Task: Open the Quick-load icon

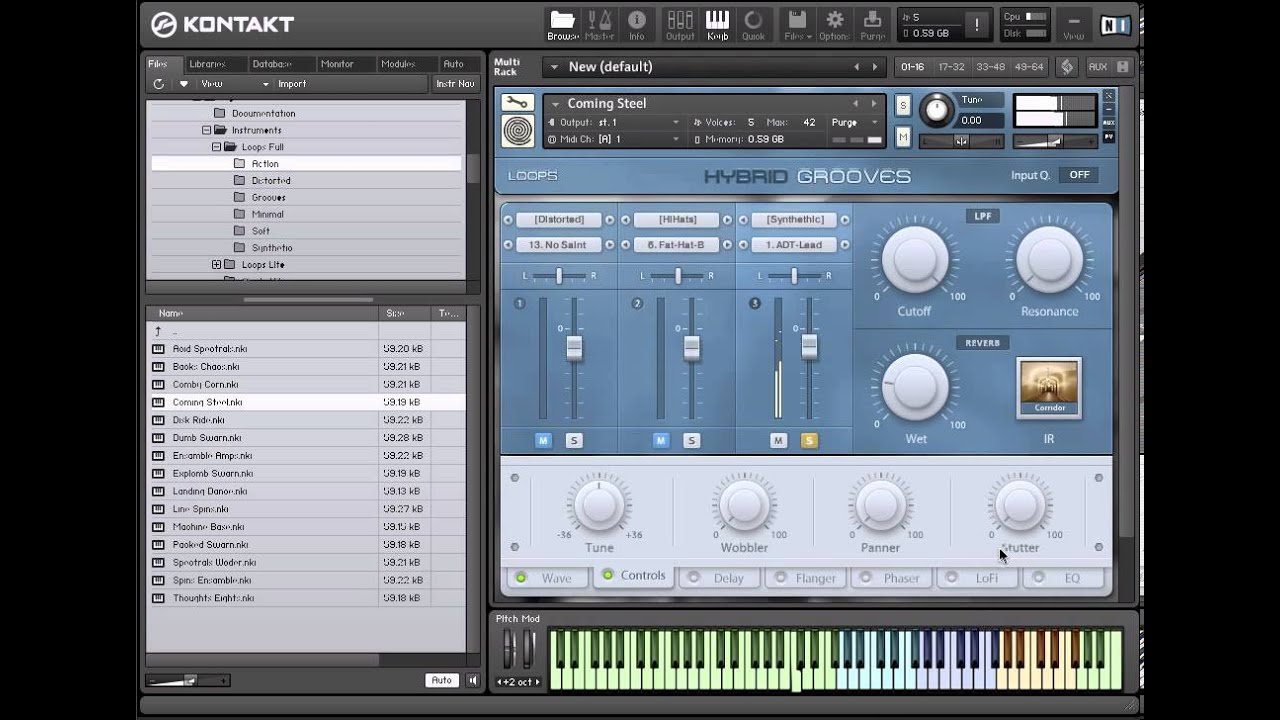Action: click(x=753, y=24)
